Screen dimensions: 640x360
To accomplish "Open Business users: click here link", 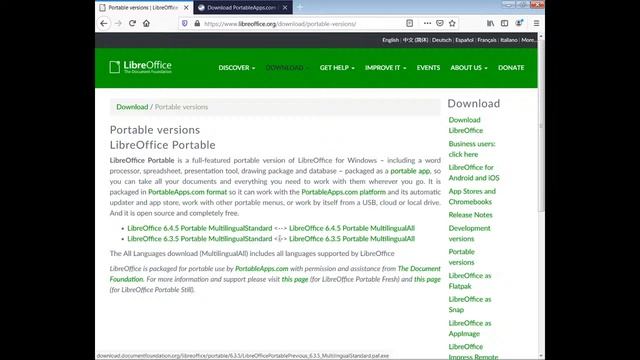I will [472, 149].
